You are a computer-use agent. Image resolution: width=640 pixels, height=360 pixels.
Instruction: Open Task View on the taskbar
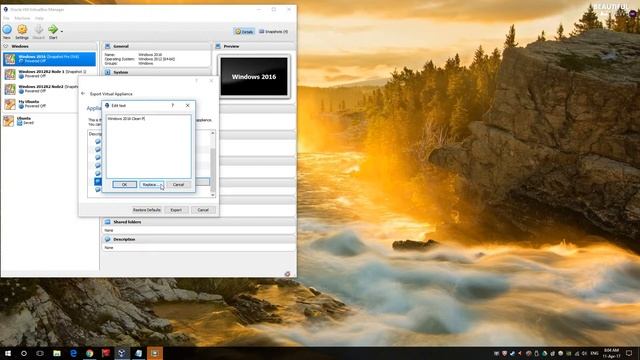(x=40, y=353)
